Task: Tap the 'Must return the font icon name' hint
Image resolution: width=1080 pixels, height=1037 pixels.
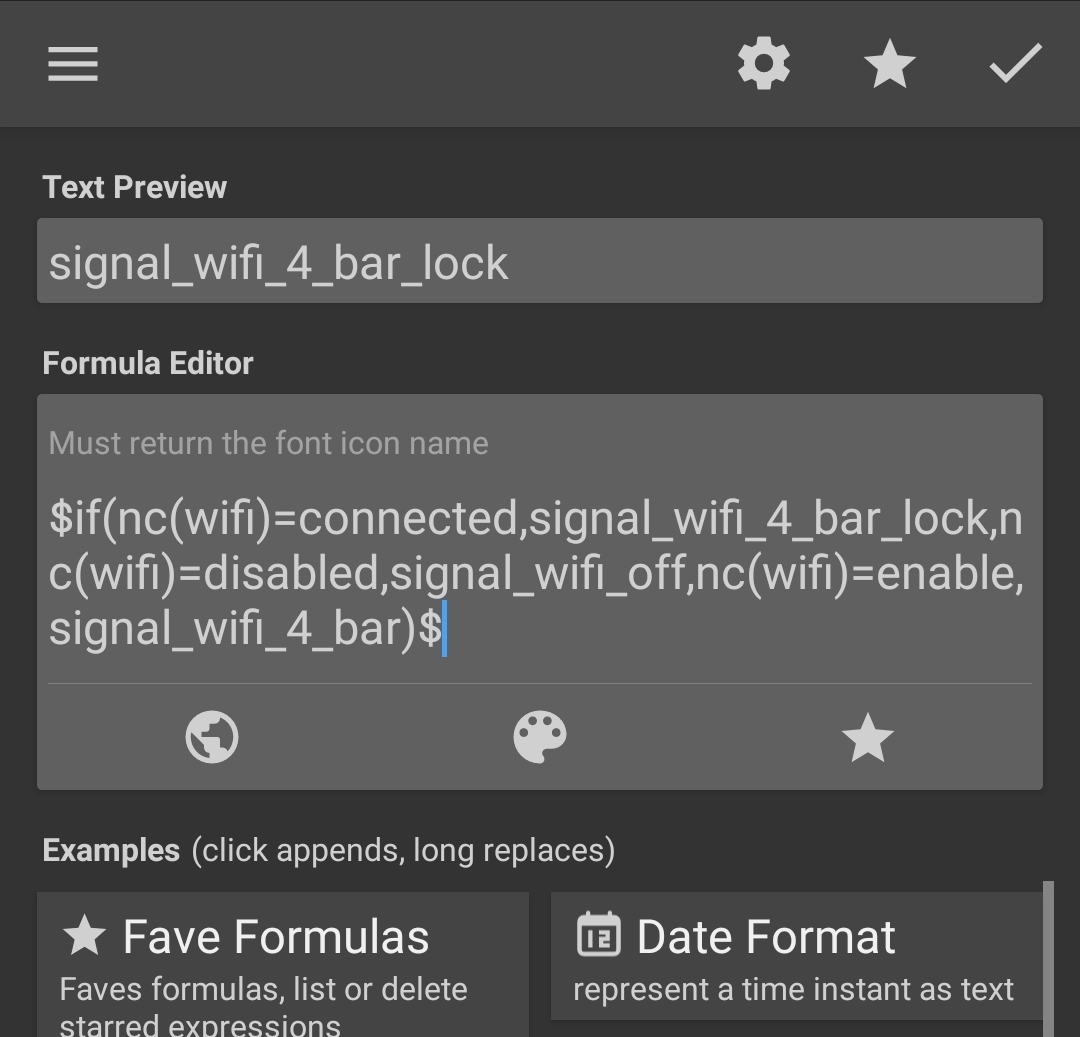Action: pos(269,443)
